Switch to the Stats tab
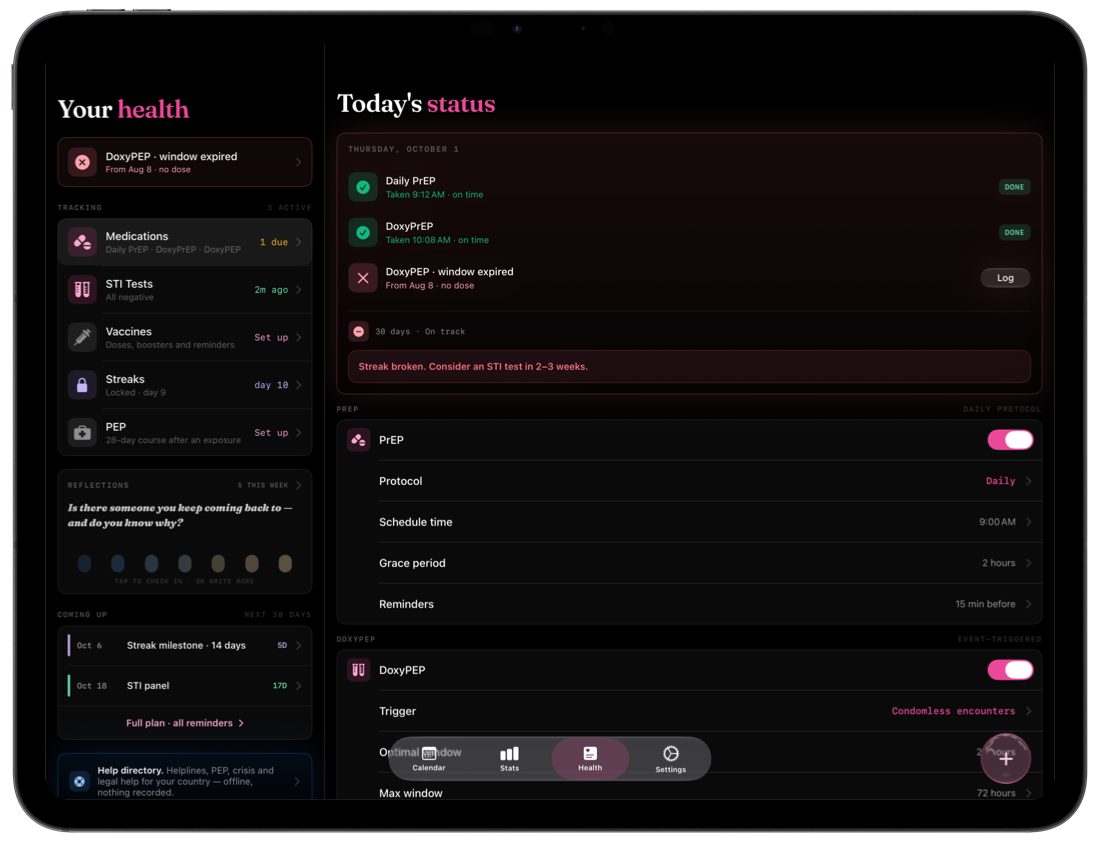 pos(509,759)
